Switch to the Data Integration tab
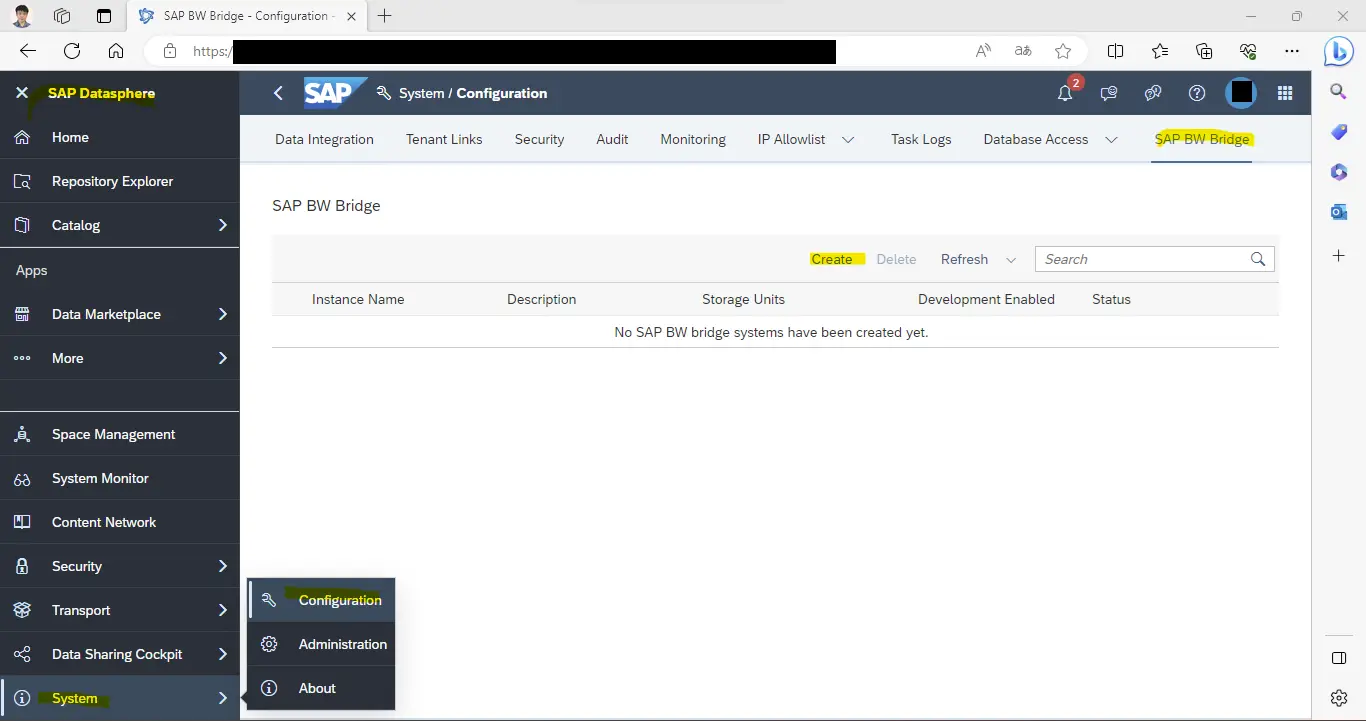Image resolution: width=1366 pixels, height=721 pixels. [324, 139]
